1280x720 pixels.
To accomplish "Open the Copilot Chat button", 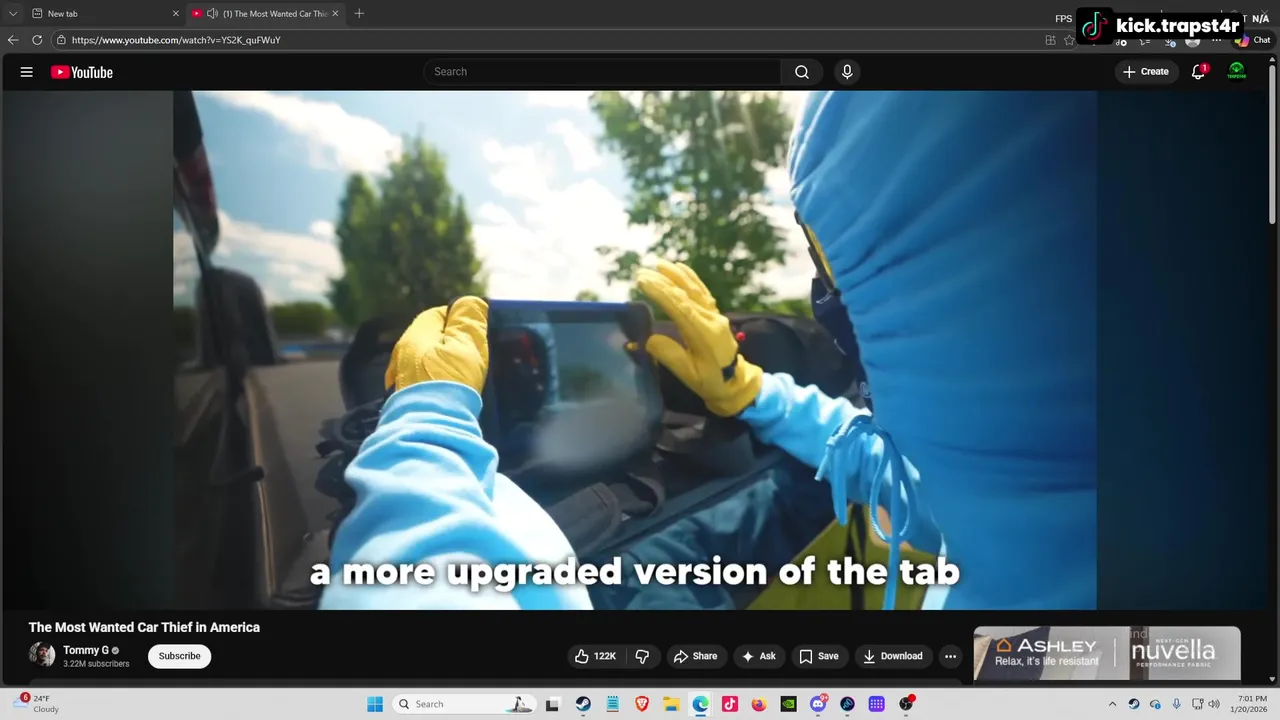I will (x=1253, y=40).
